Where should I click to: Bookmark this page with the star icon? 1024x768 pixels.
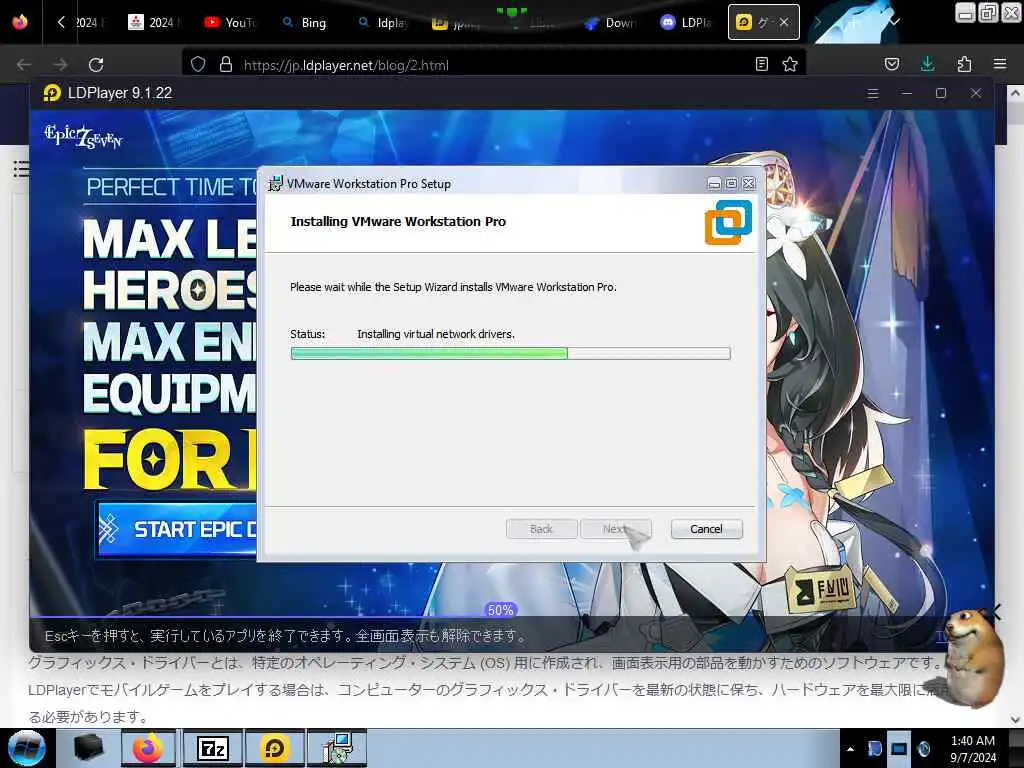click(x=790, y=64)
